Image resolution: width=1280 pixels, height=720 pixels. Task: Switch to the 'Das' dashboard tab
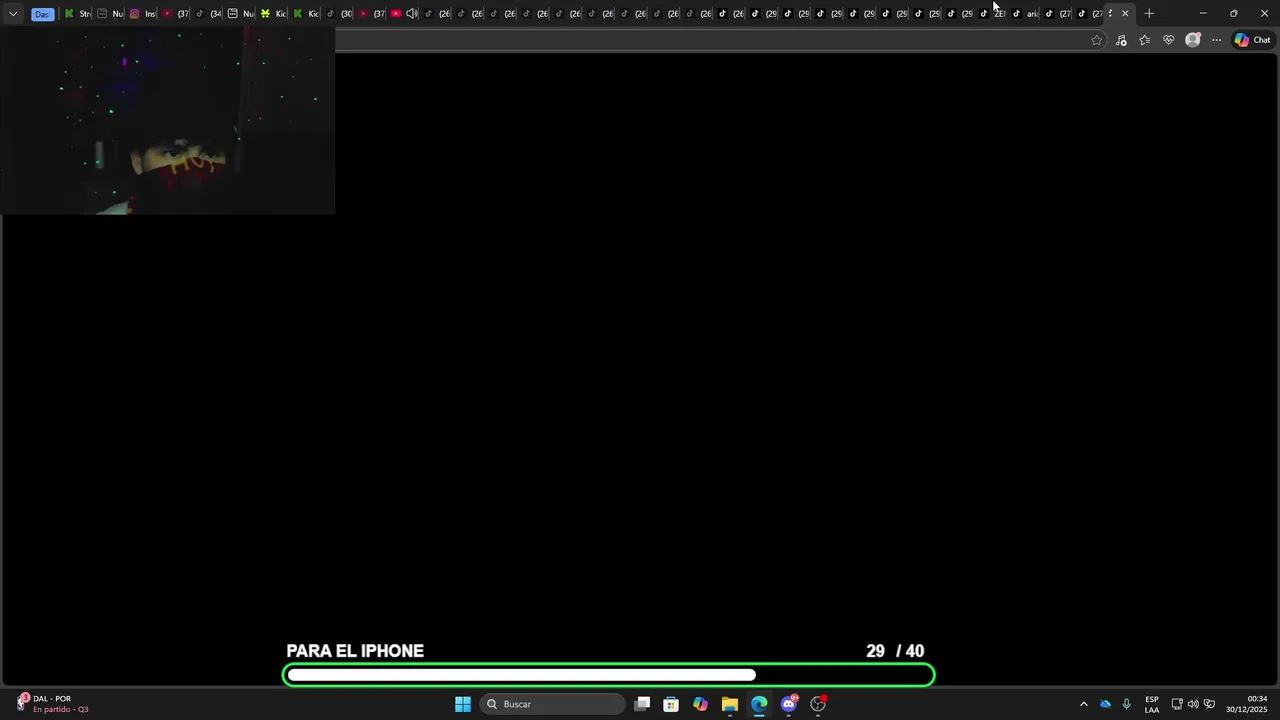coord(43,14)
